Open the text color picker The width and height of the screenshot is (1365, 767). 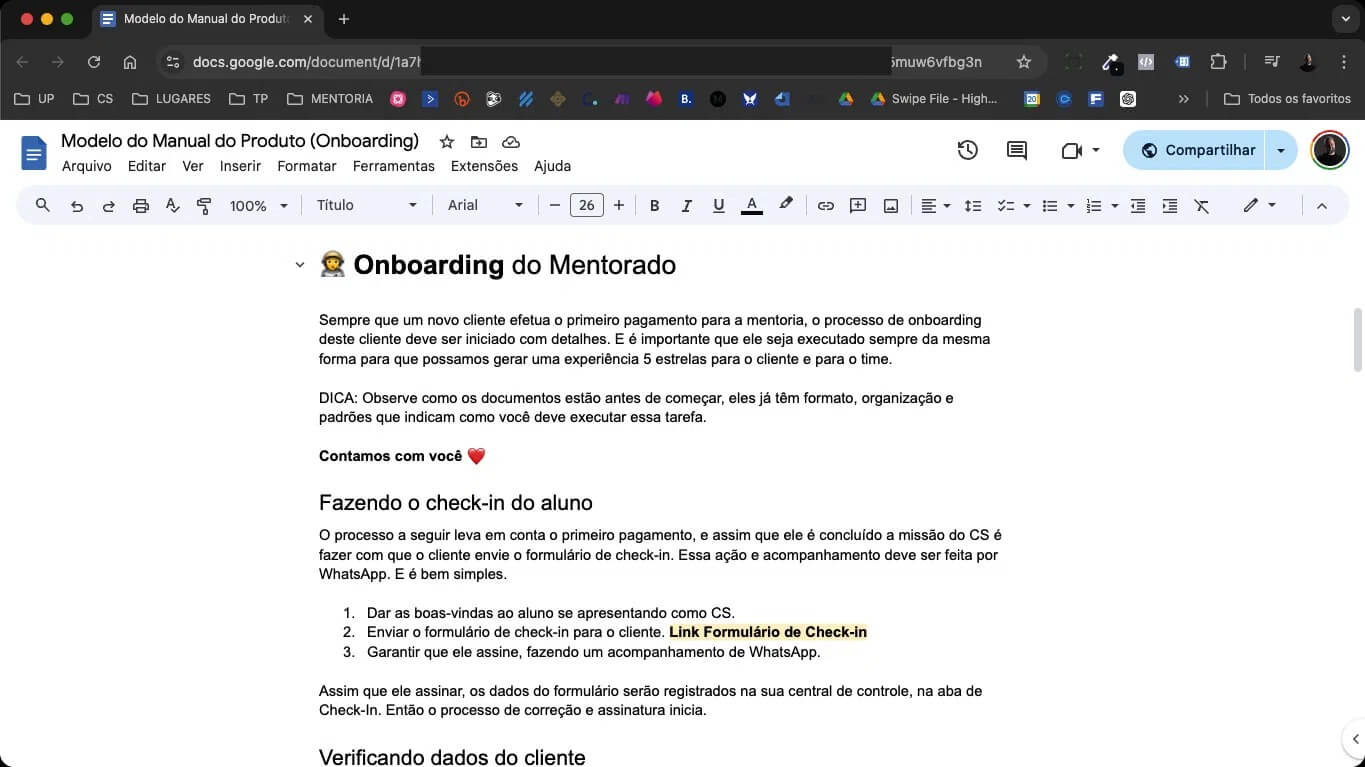pos(752,205)
